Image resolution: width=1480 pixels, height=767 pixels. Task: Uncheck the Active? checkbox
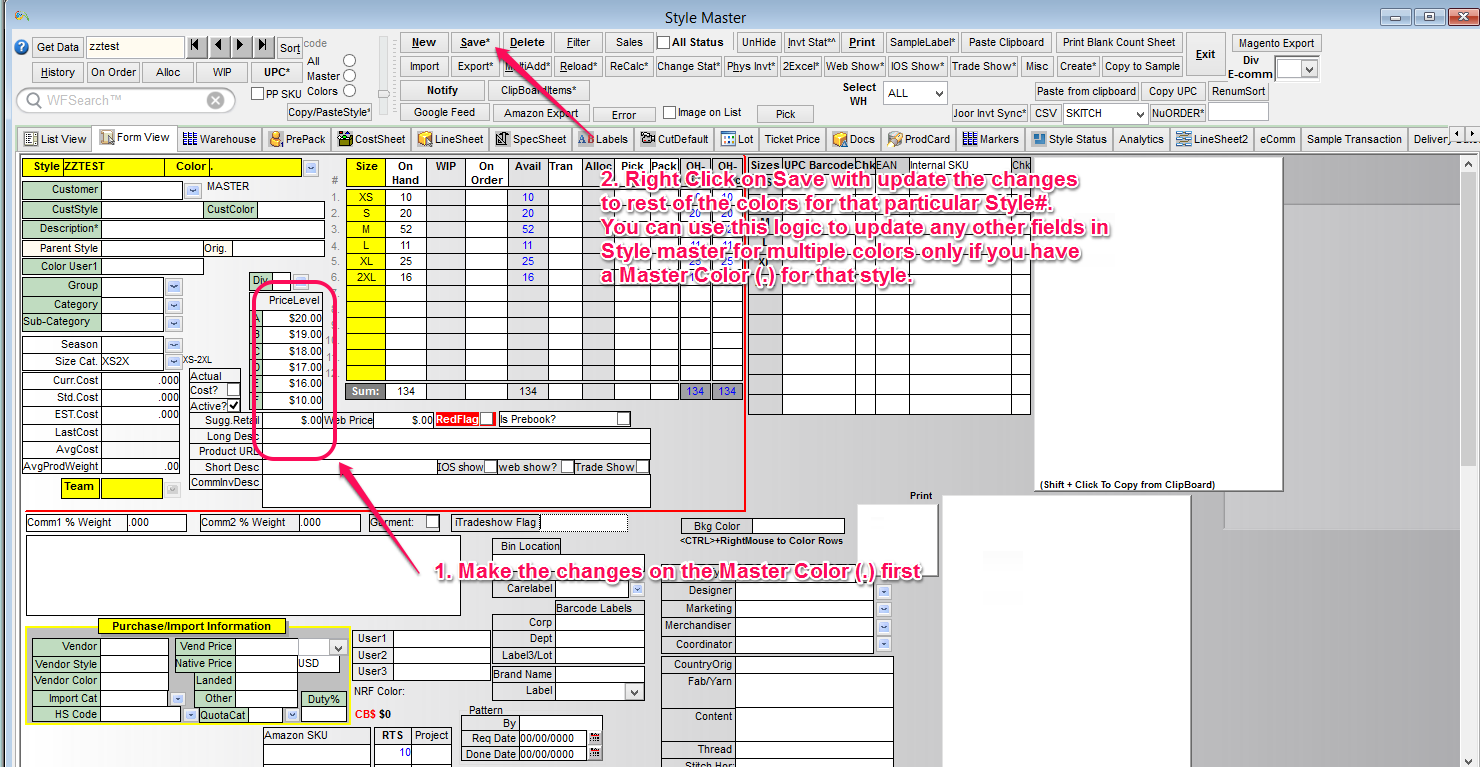[233, 406]
